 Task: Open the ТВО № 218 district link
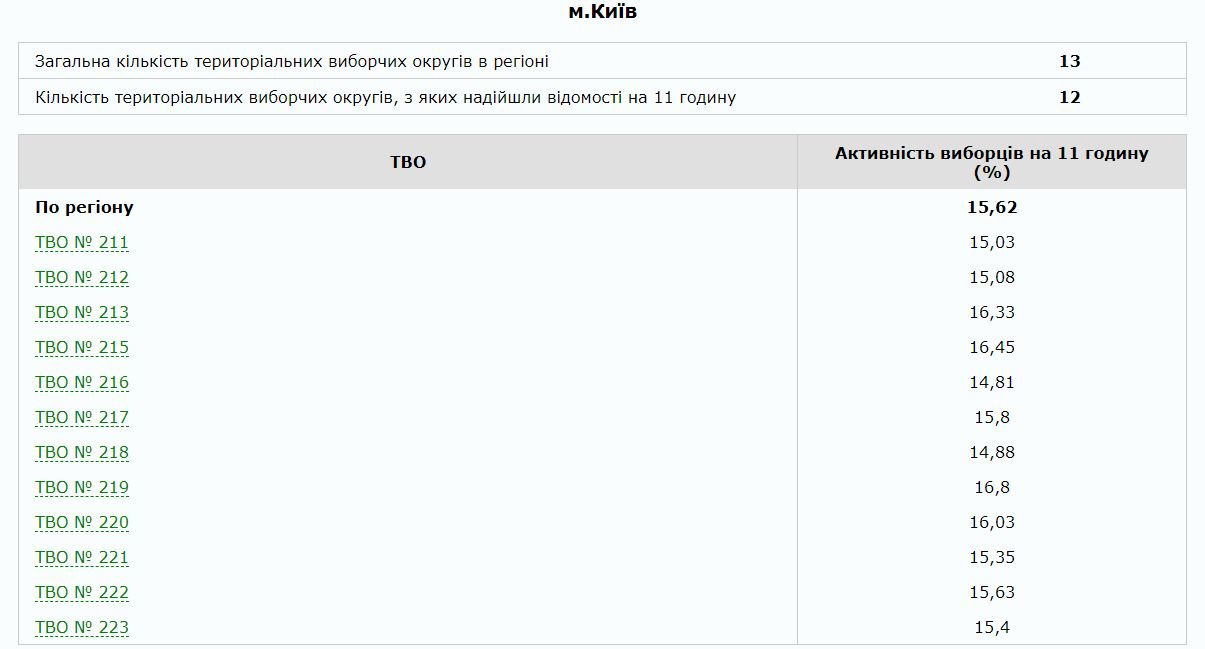point(83,452)
